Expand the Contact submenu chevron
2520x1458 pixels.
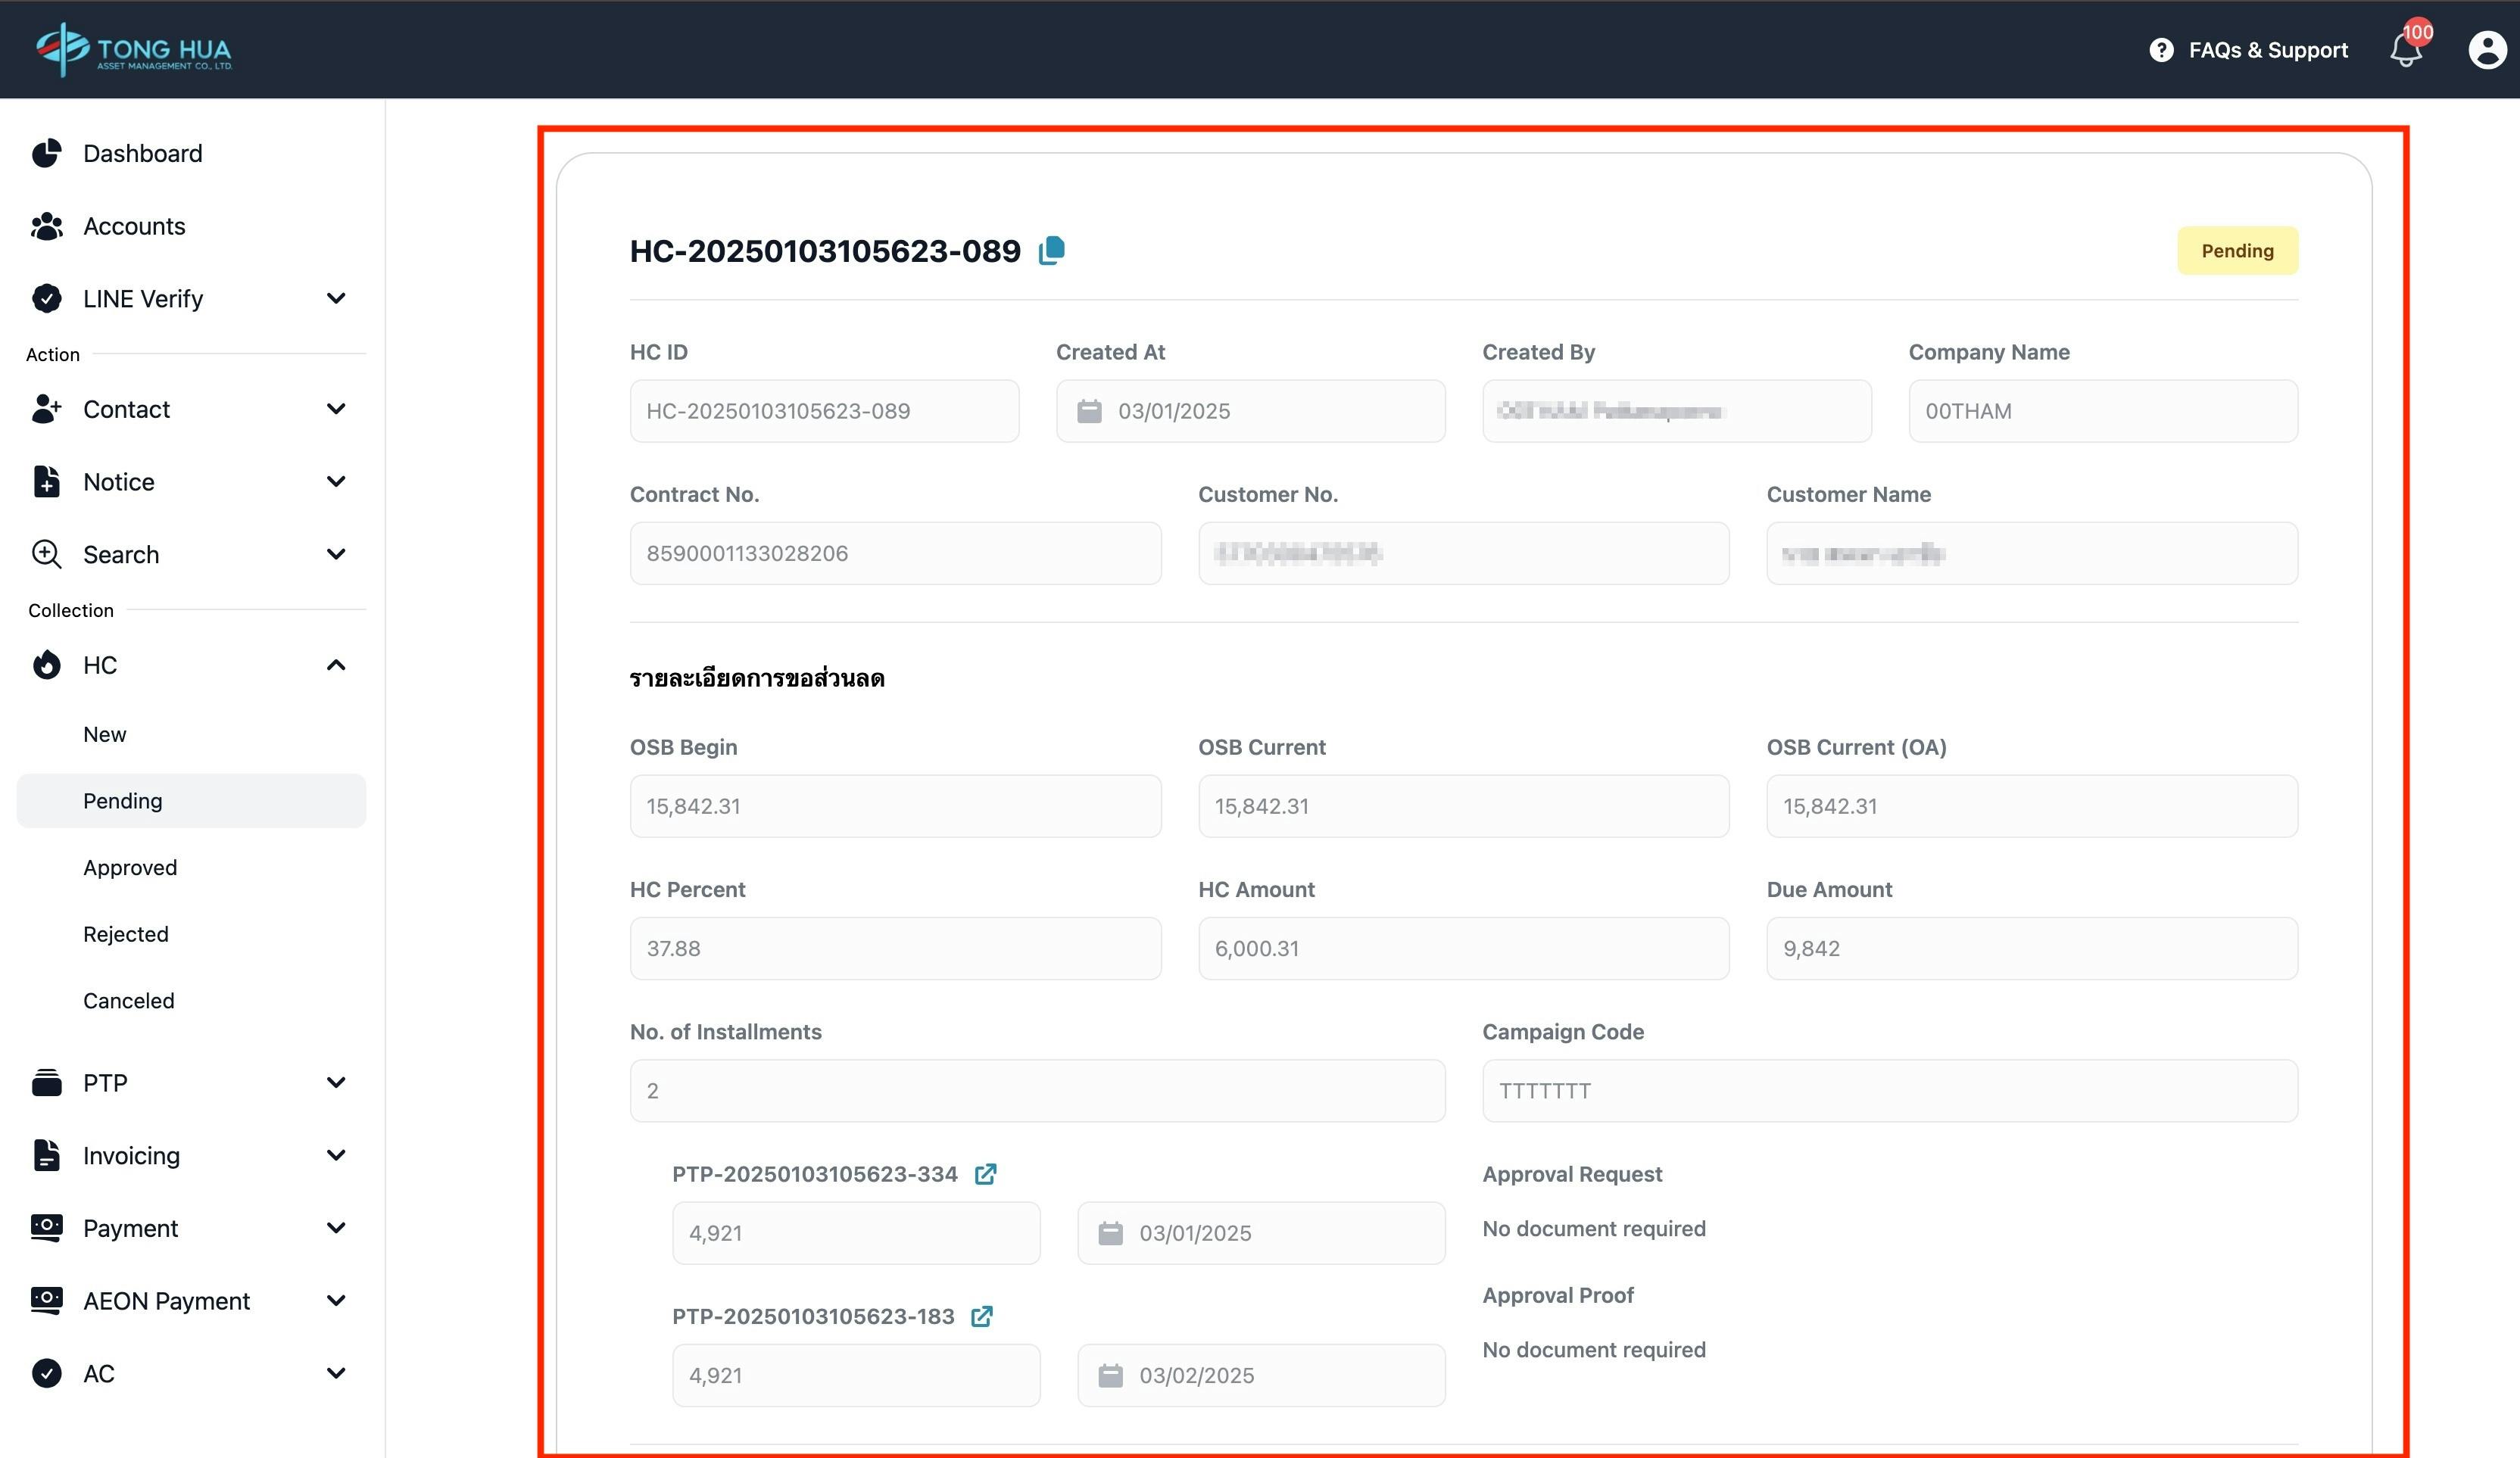point(336,409)
